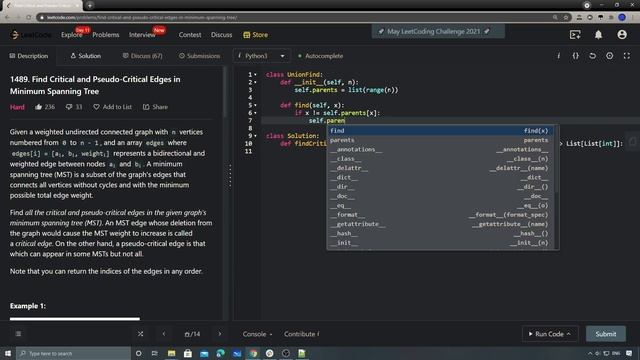Choose __init__ in autocomplete list
This screenshot has height=360, width=640.
click(x=440, y=243)
